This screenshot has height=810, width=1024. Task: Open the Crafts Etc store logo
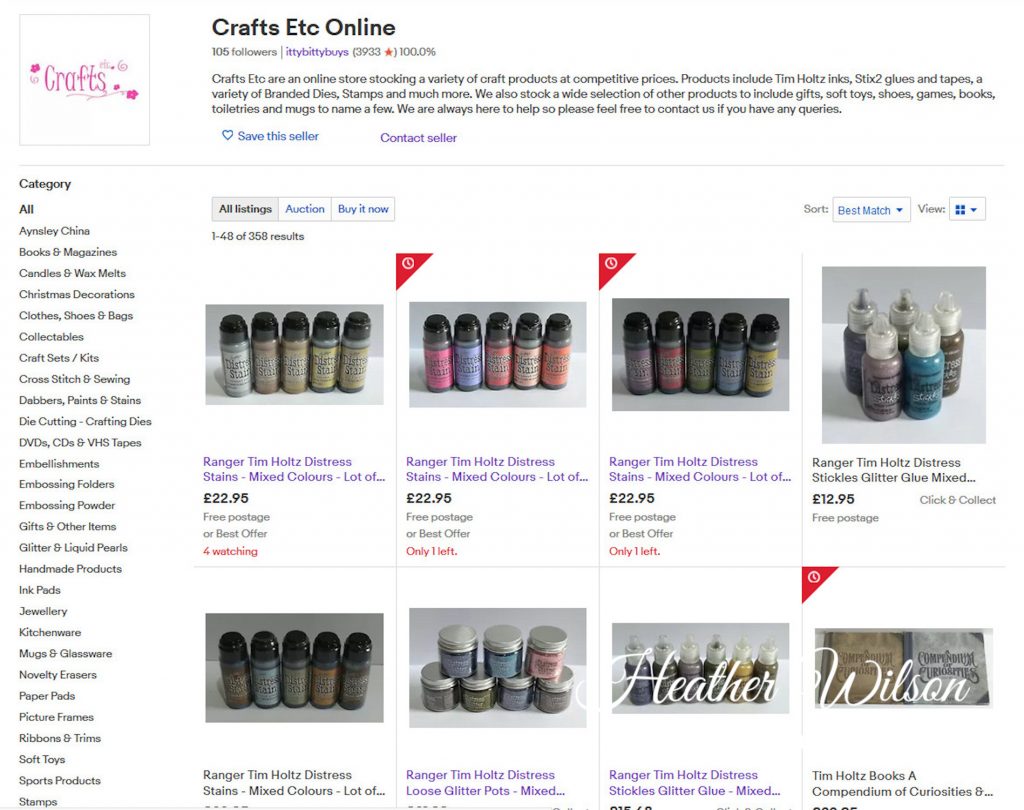pyautogui.click(x=84, y=80)
